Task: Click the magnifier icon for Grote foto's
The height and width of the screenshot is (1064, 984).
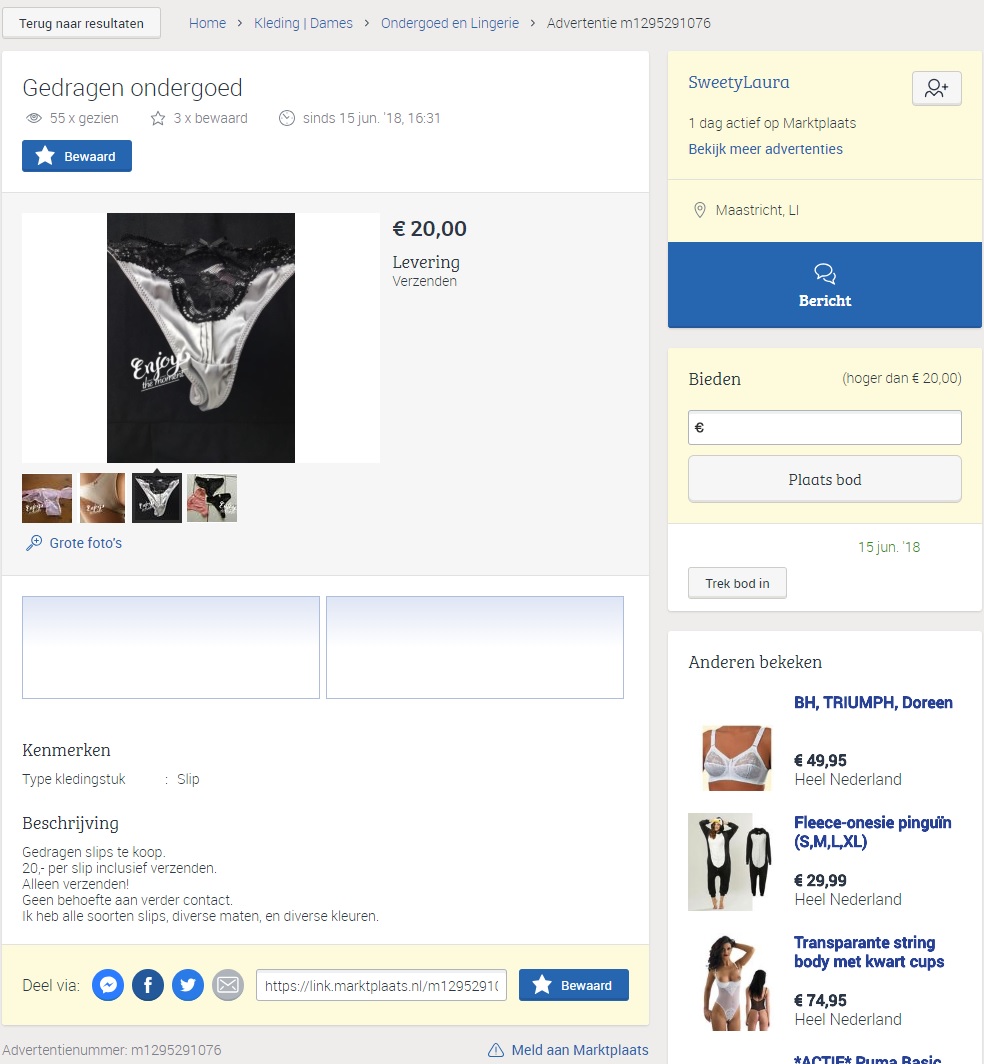Action: pos(34,543)
